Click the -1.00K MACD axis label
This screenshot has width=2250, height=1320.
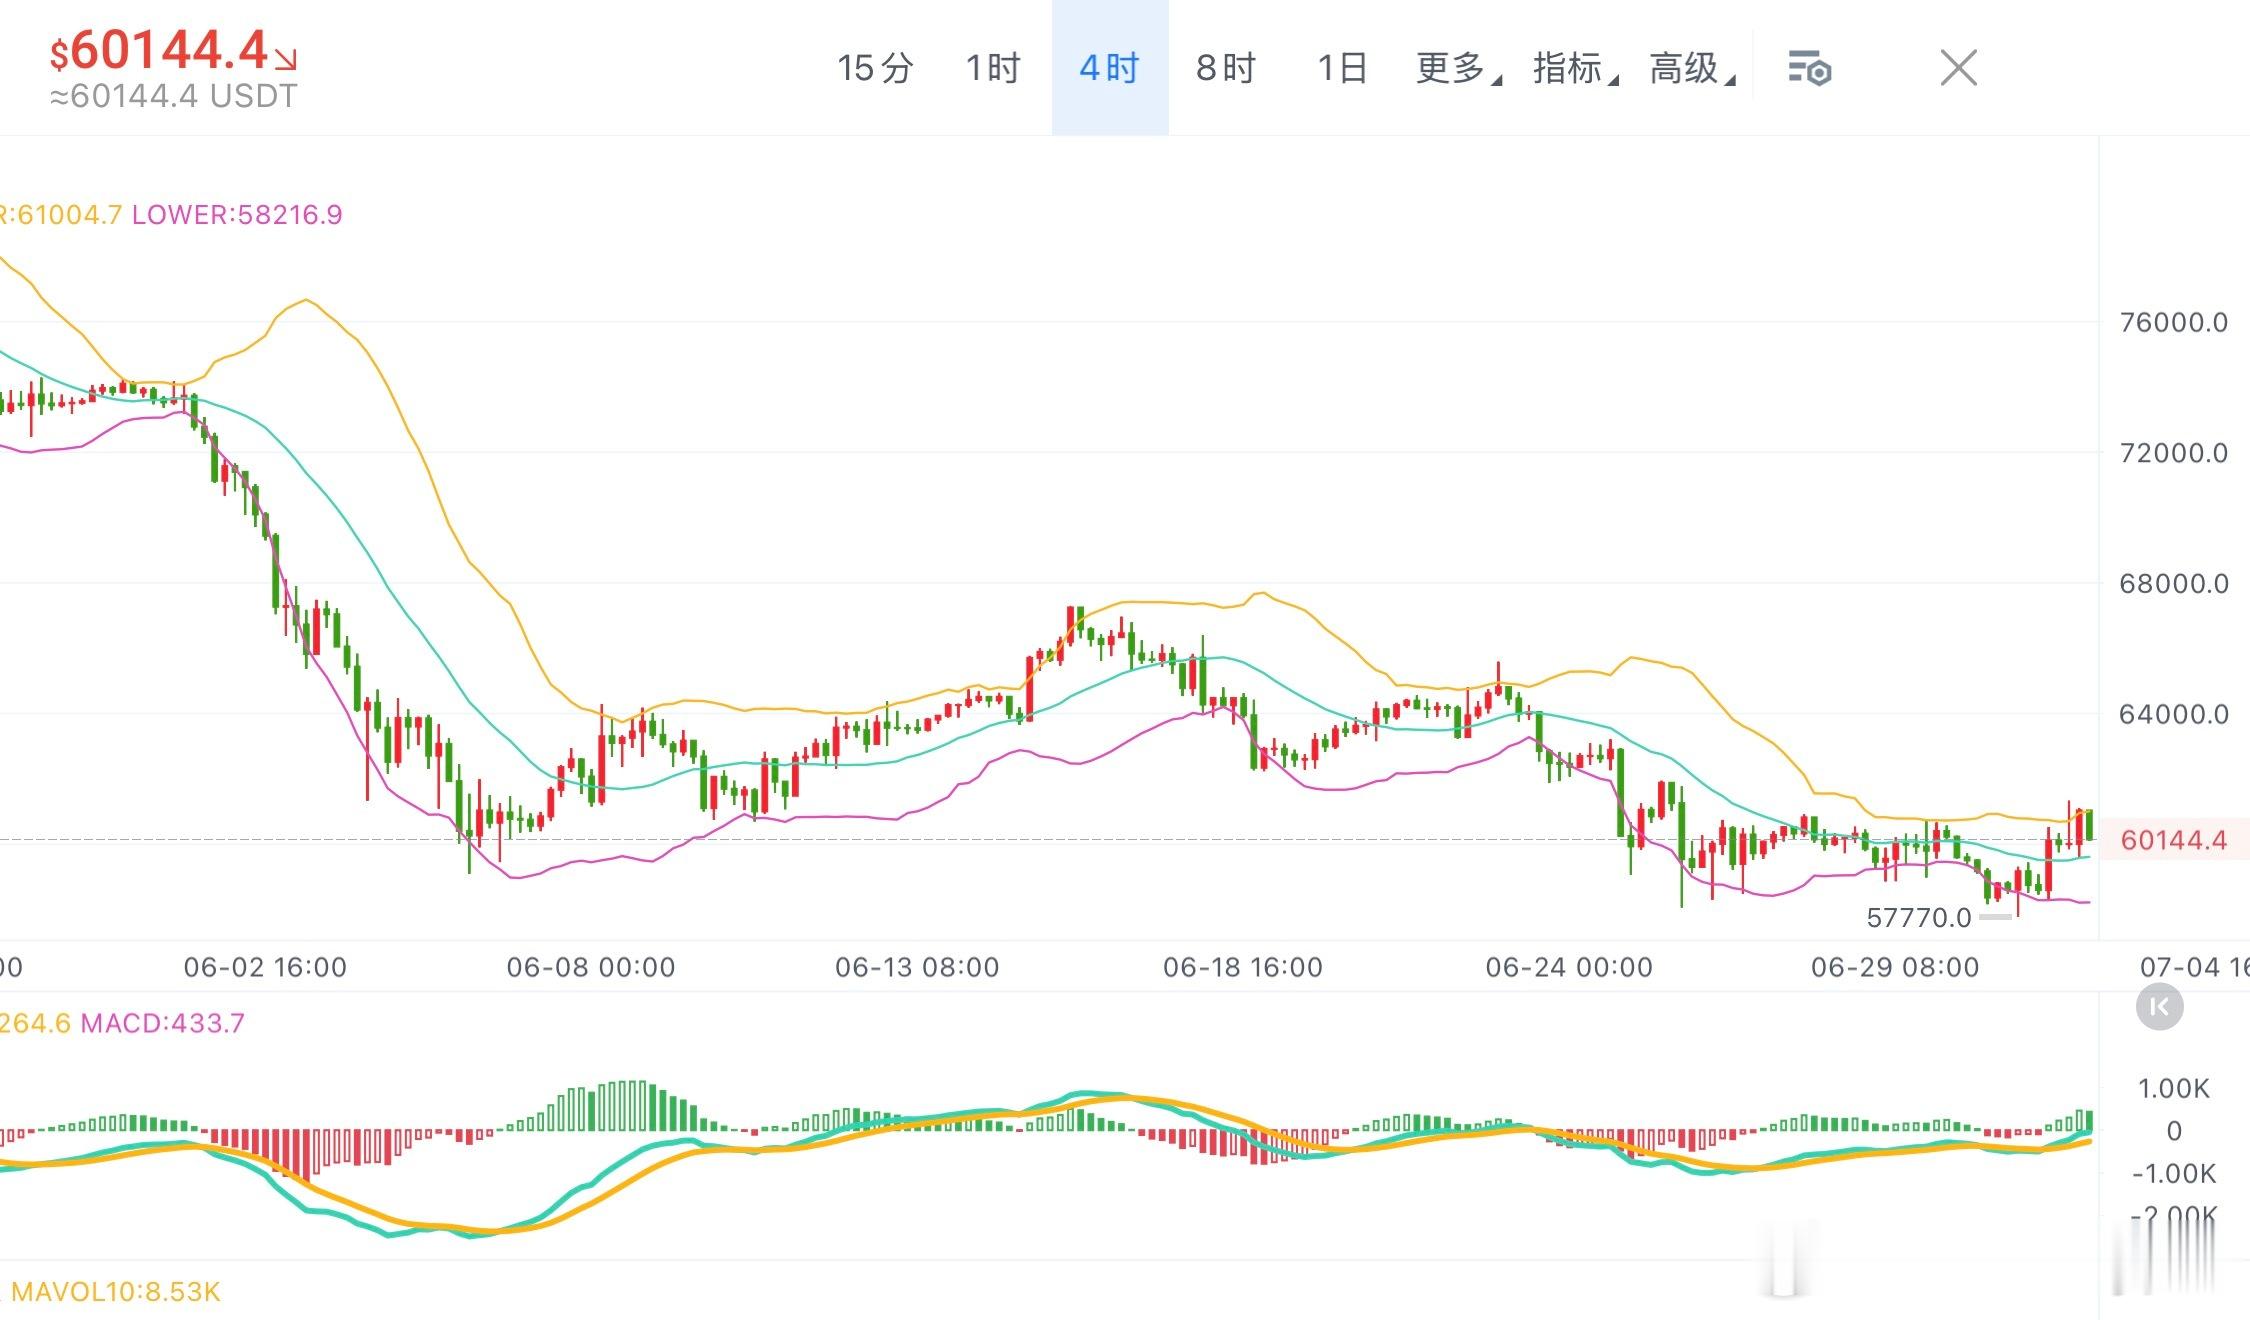point(2173,1173)
